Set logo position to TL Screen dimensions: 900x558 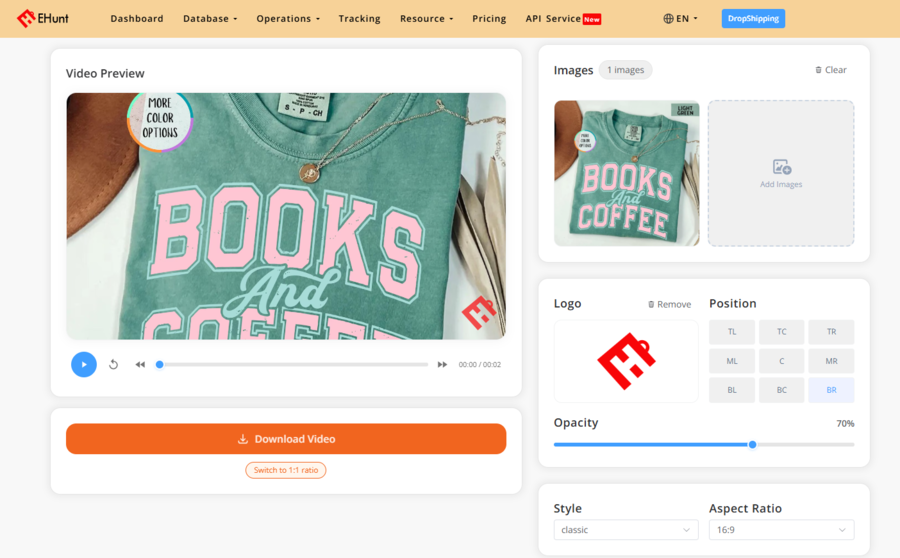point(732,332)
